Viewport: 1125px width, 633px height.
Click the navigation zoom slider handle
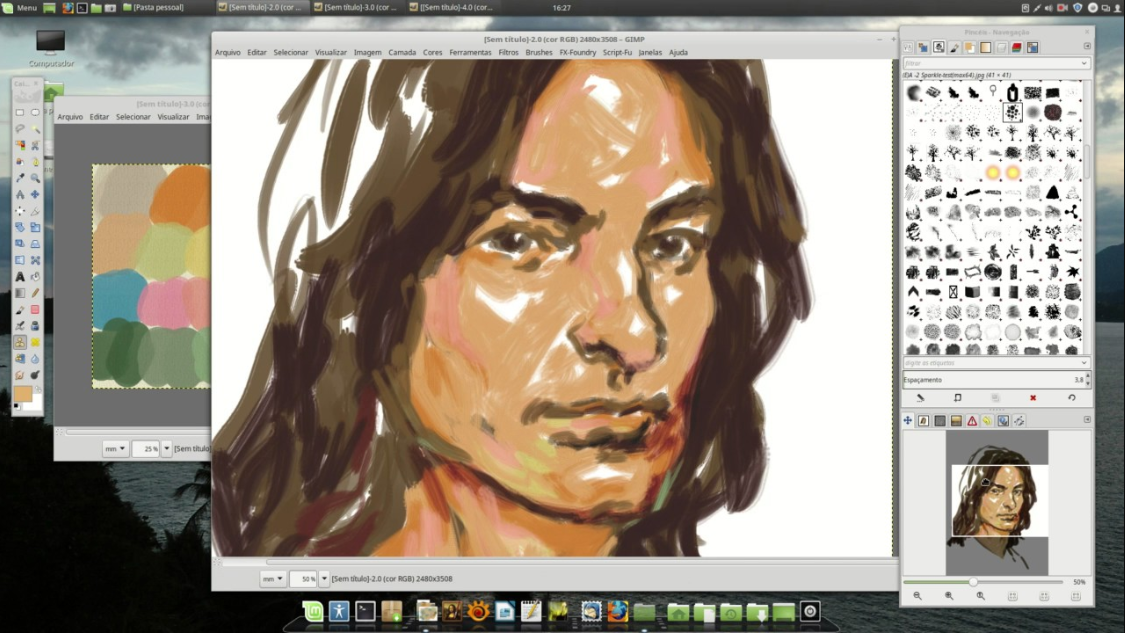pyautogui.click(x=974, y=582)
